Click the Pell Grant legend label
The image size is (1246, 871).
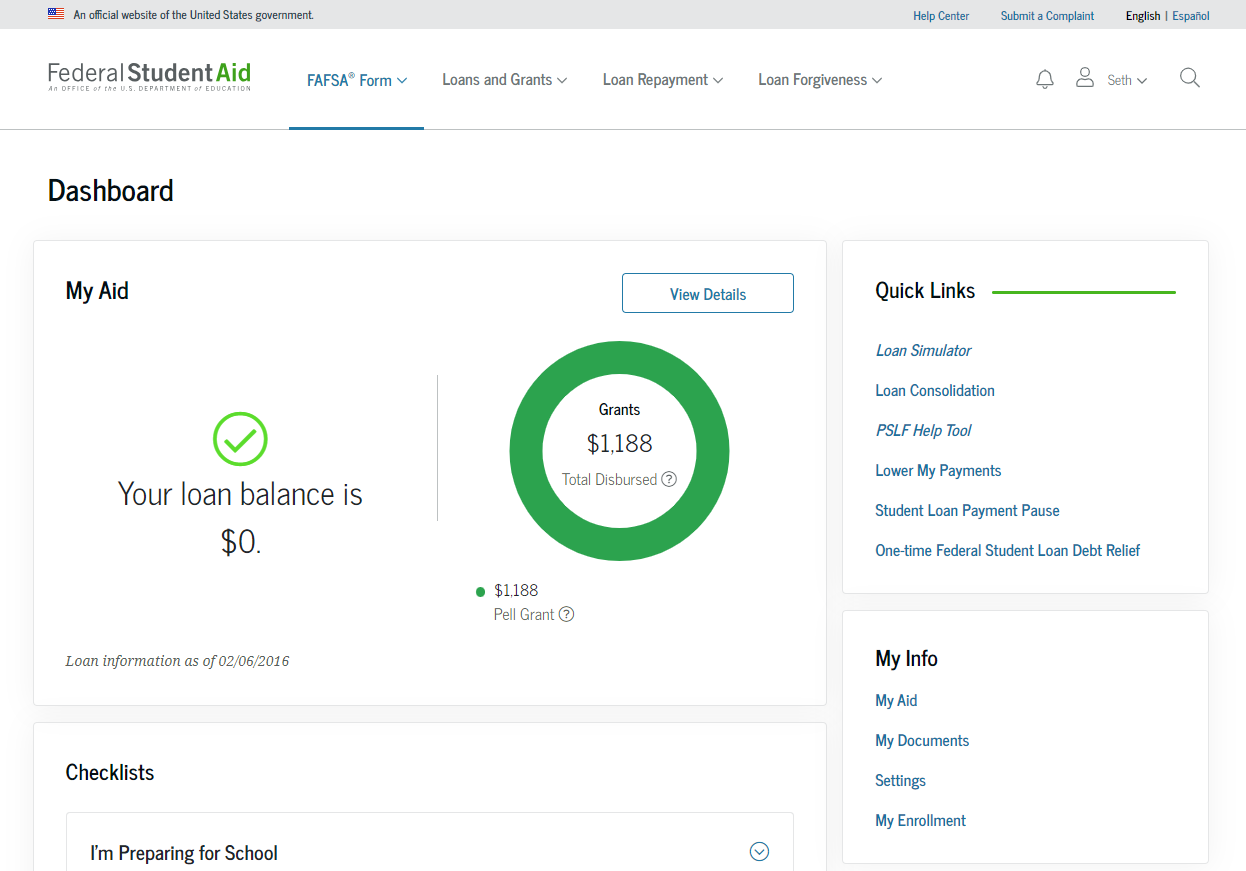coord(524,614)
